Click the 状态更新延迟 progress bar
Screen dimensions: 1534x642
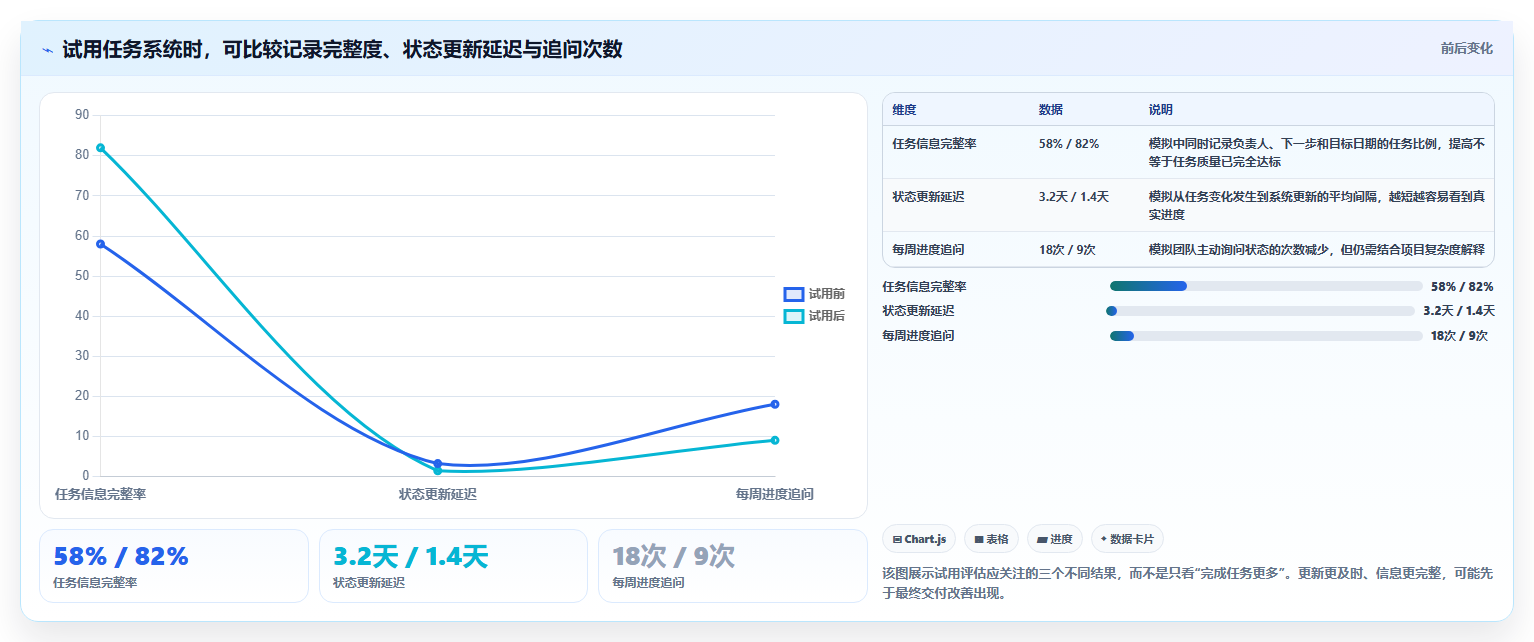point(1260,311)
